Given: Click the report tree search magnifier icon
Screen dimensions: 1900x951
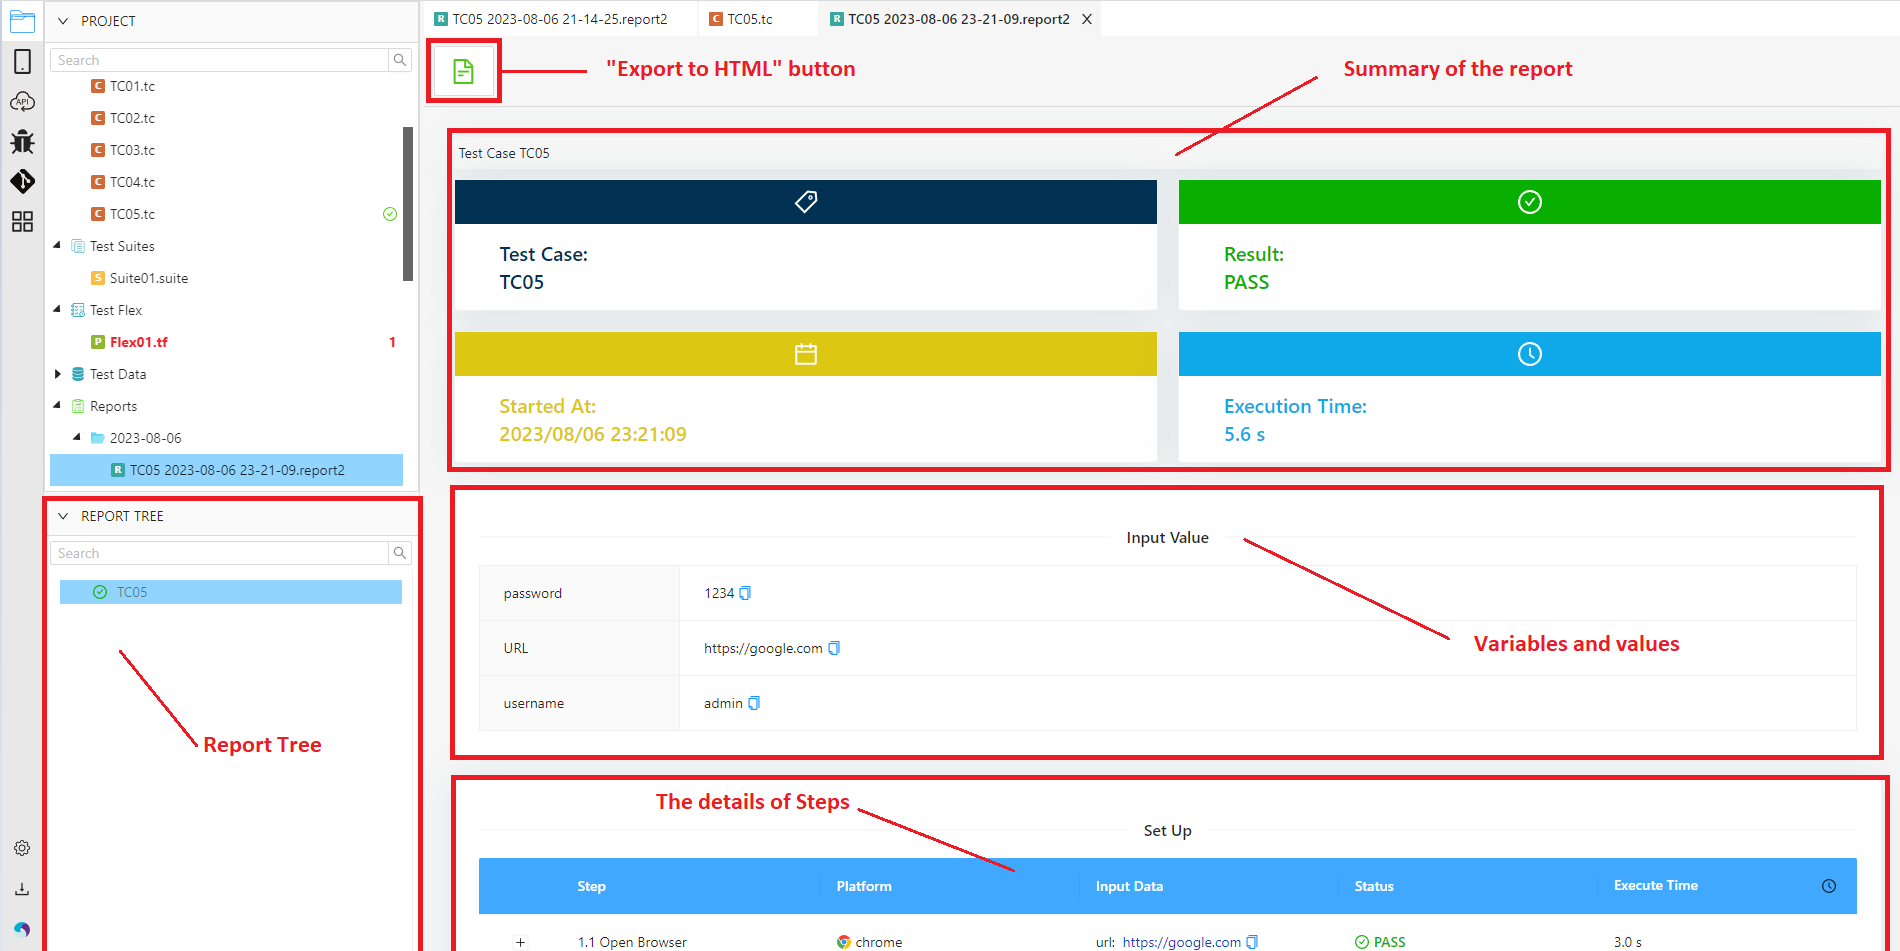Looking at the screenshot, I should pos(400,553).
